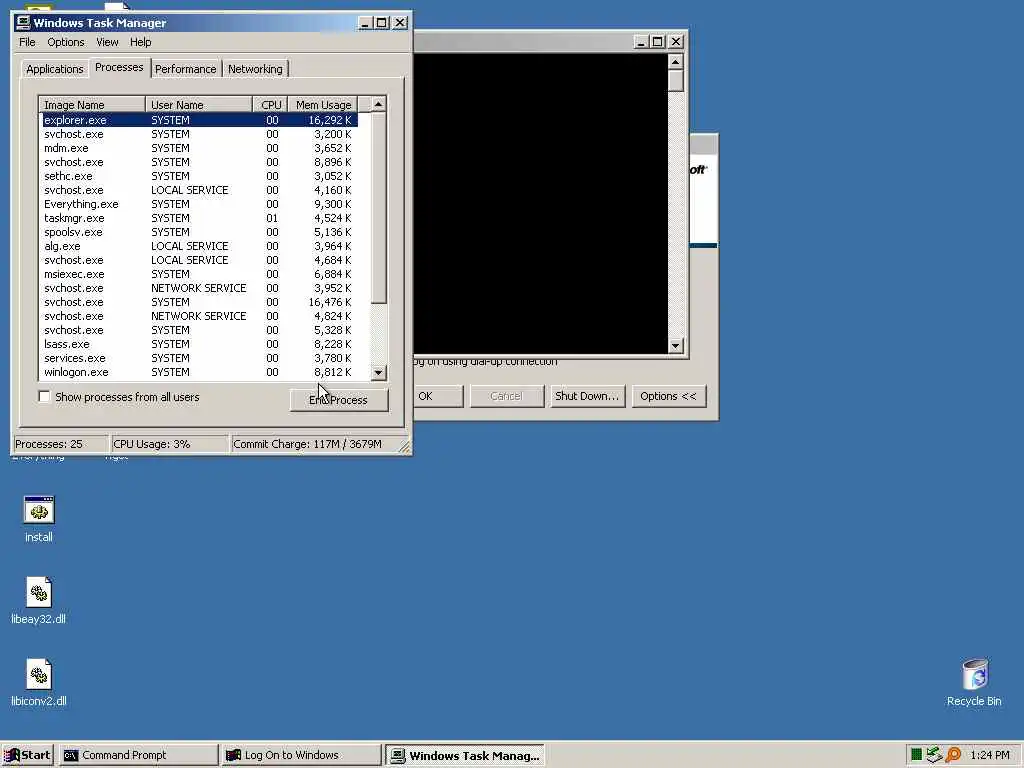Select the explorer.exe process row
1024x768 pixels.
click(199, 120)
